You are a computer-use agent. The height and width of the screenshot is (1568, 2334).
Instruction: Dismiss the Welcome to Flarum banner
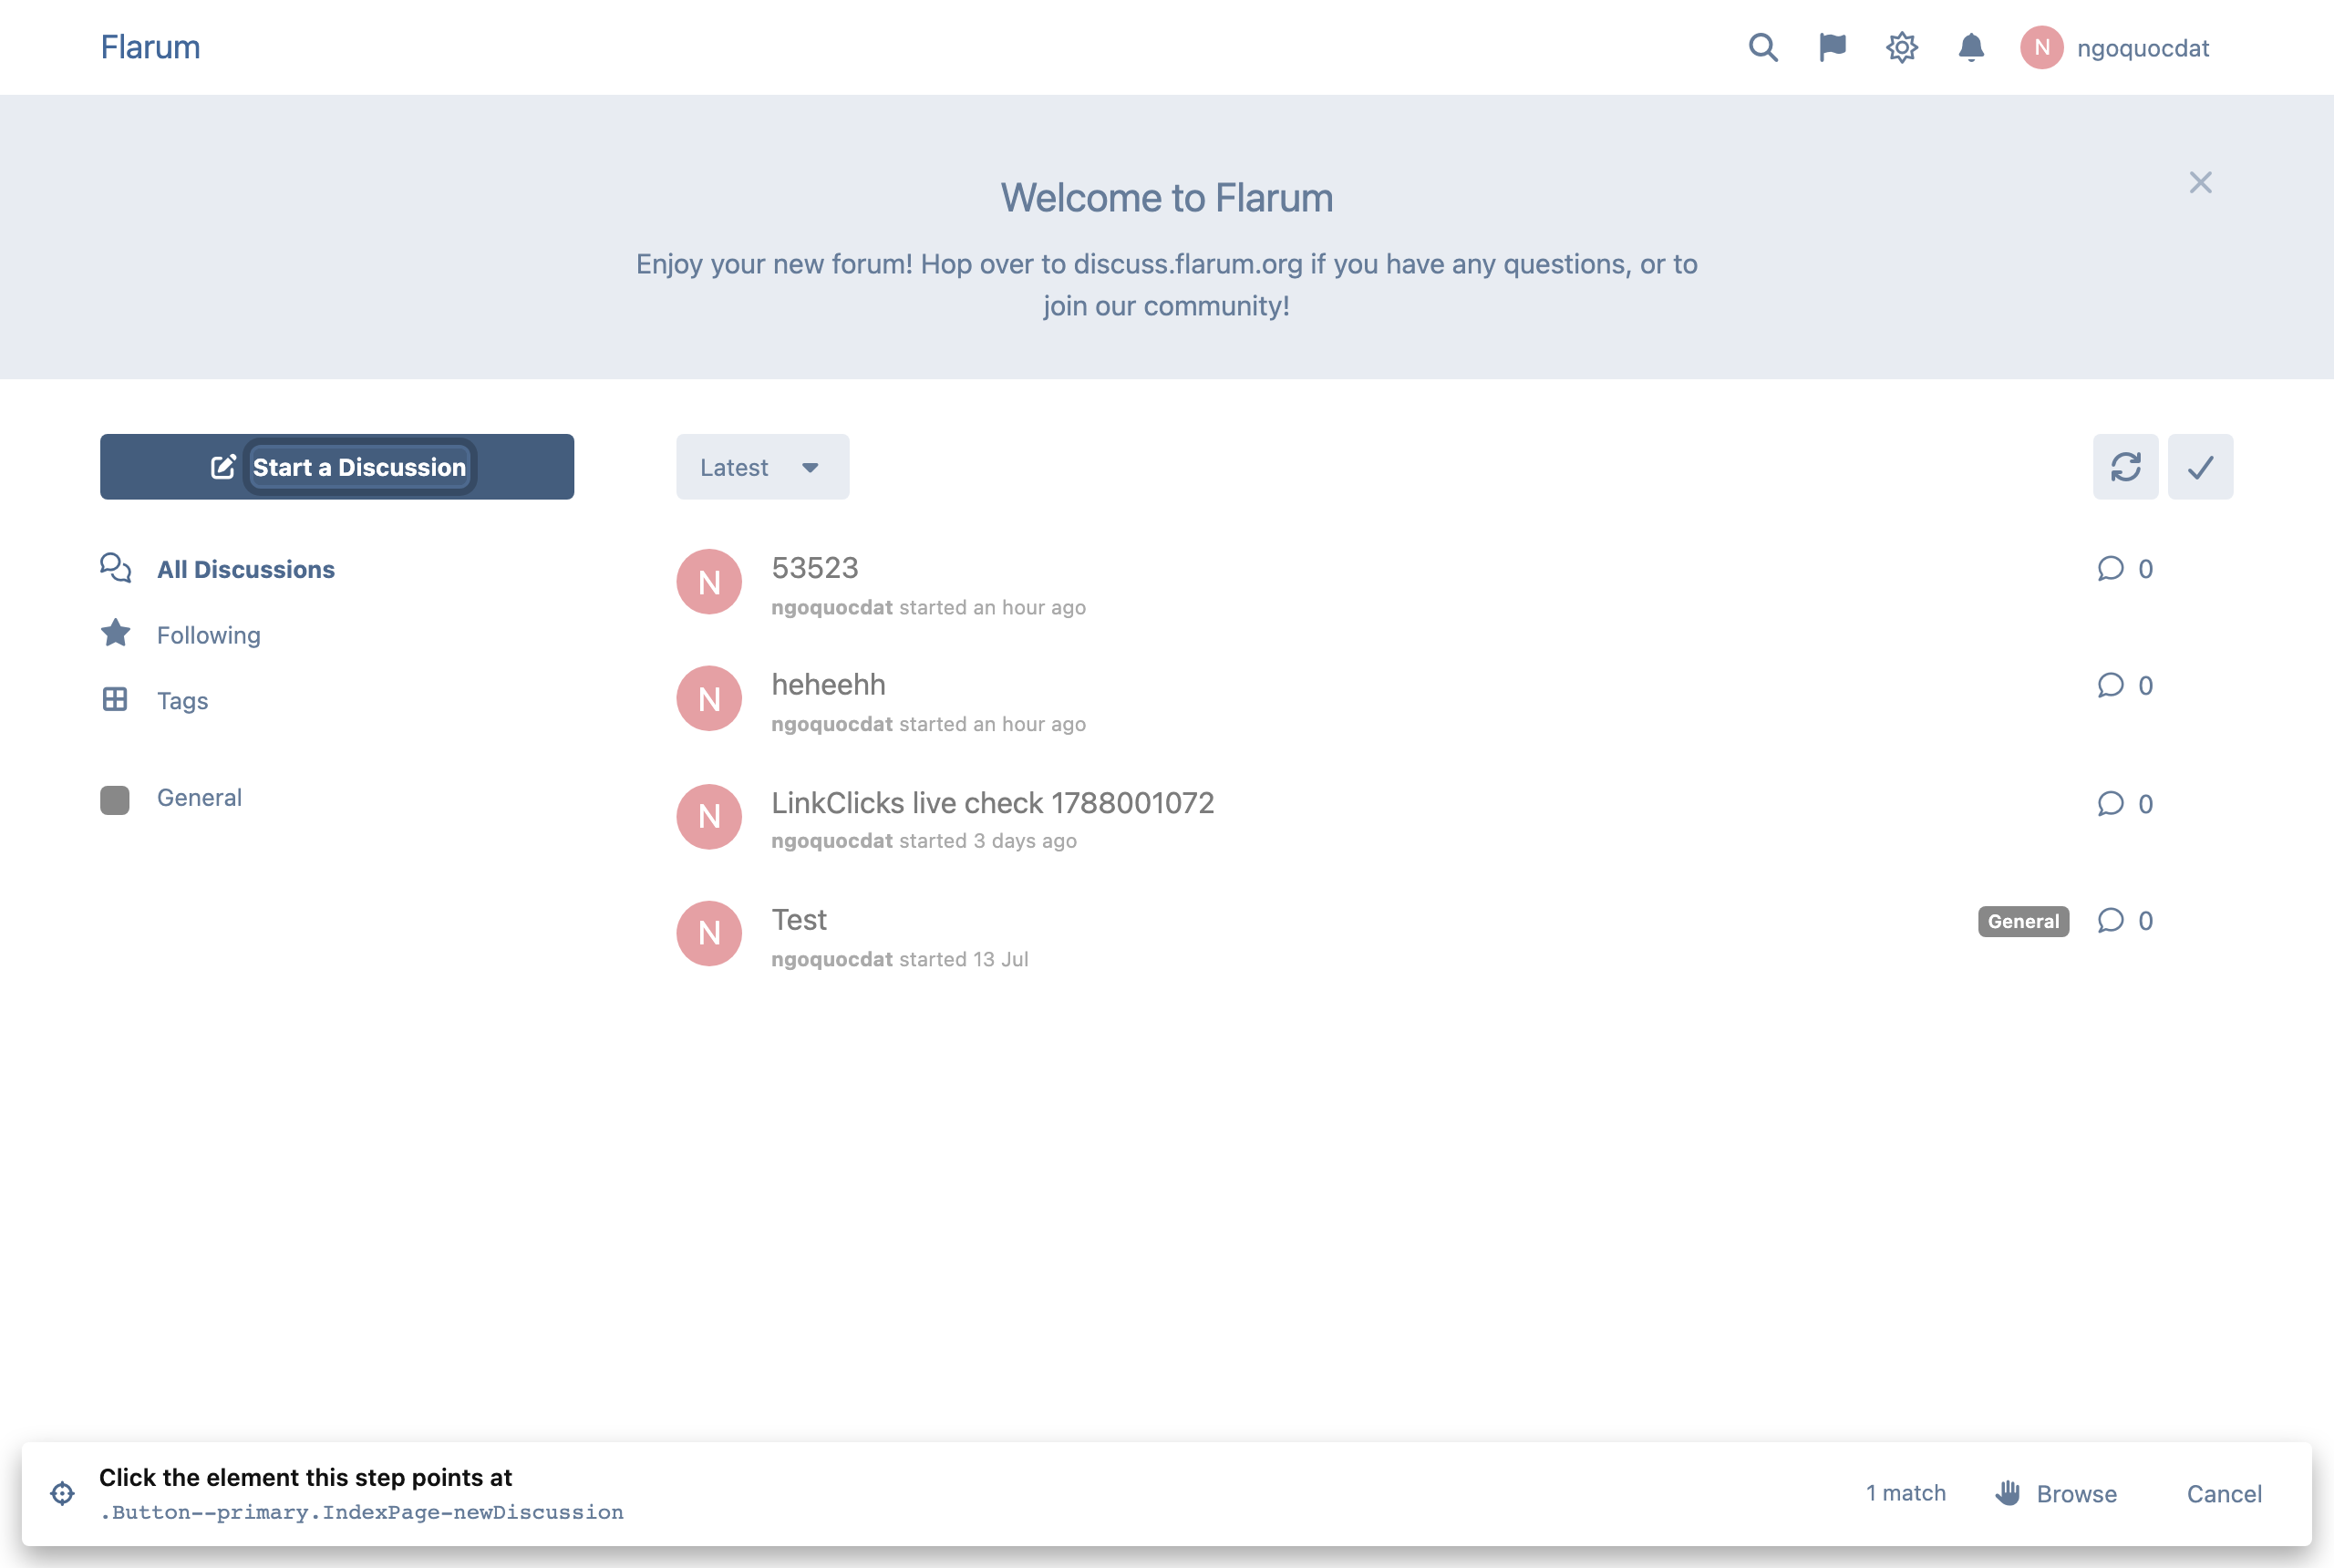click(2200, 182)
